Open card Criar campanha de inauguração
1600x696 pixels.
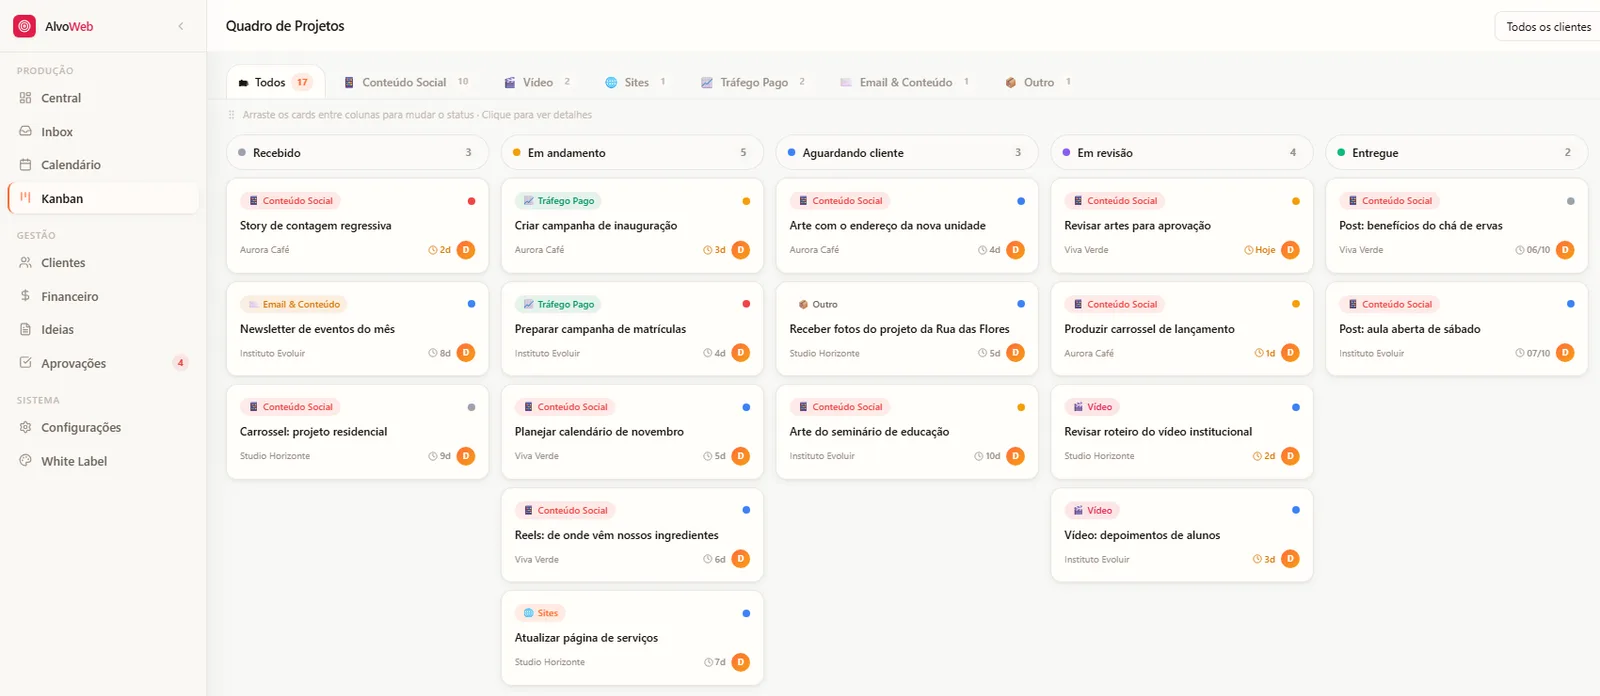[632, 225]
